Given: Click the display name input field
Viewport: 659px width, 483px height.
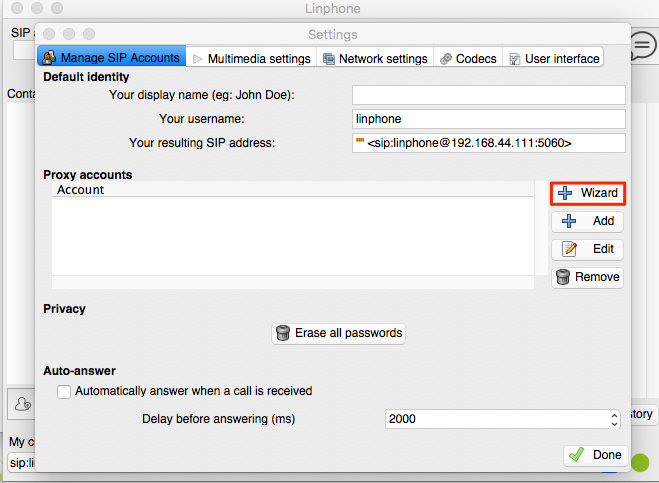Looking at the screenshot, I should coord(488,95).
